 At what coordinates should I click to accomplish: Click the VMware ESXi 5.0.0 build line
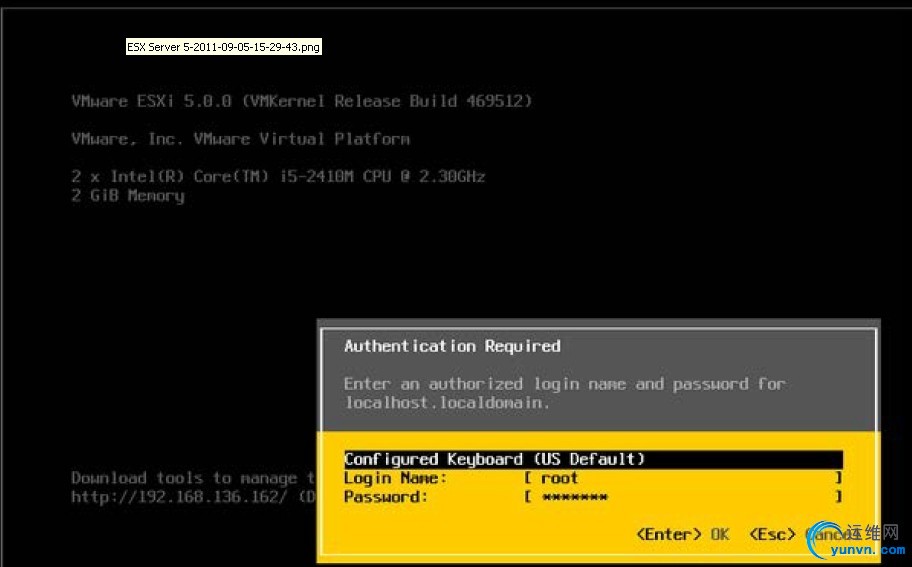click(x=302, y=101)
